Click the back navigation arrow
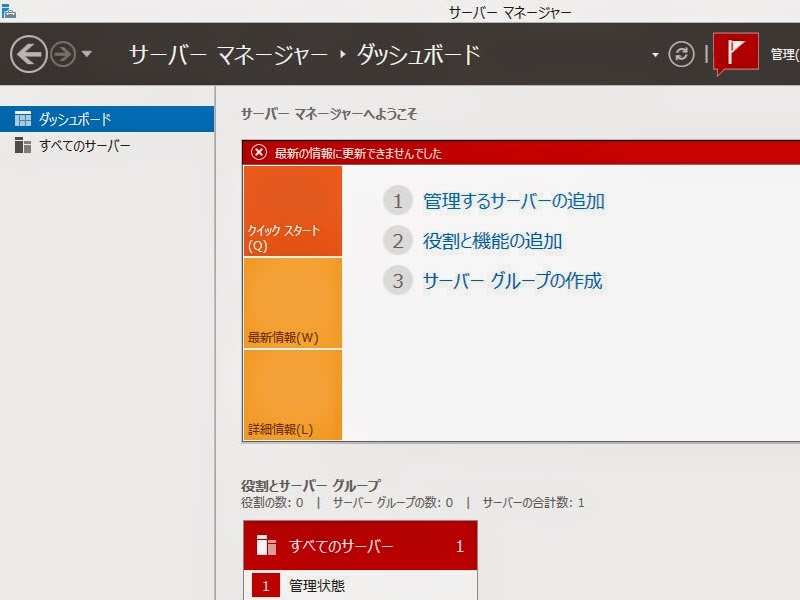The height and width of the screenshot is (600, 800). [x=29, y=54]
